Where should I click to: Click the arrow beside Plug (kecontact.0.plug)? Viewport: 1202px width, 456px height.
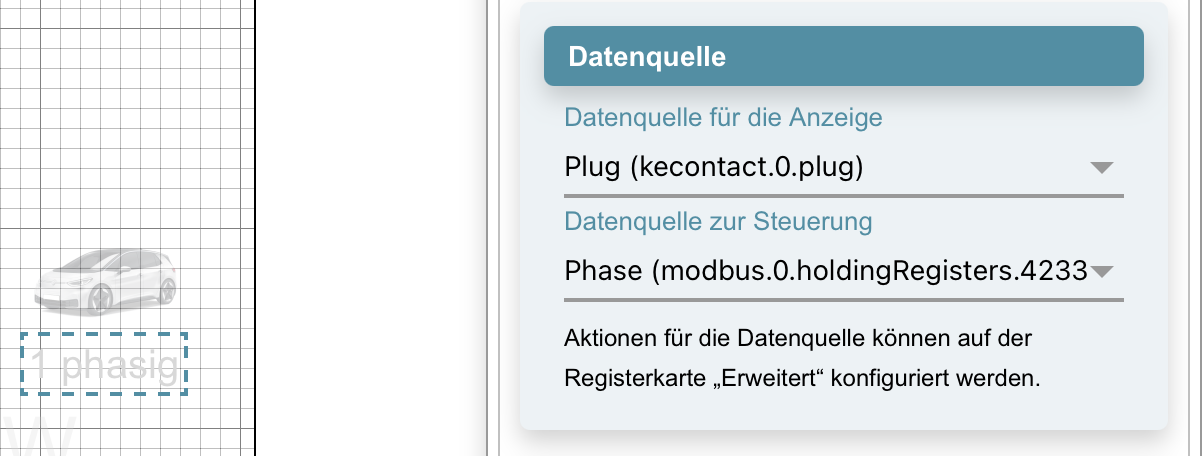(1101, 168)
